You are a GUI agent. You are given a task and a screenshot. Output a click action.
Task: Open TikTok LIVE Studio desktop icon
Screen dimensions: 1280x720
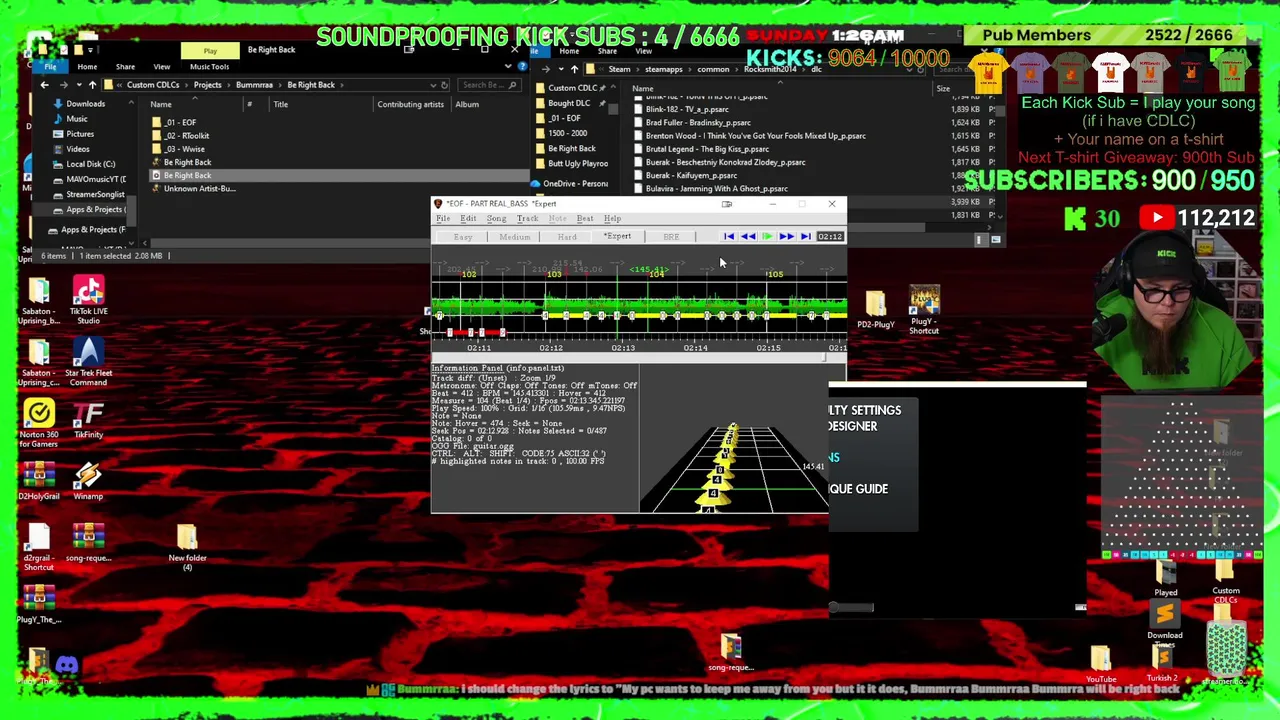click(88, 301)
